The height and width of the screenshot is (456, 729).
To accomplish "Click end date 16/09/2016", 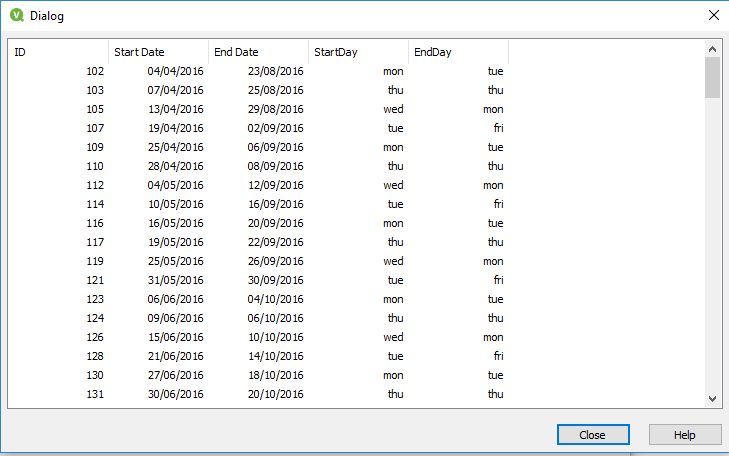I will (276, 204).
